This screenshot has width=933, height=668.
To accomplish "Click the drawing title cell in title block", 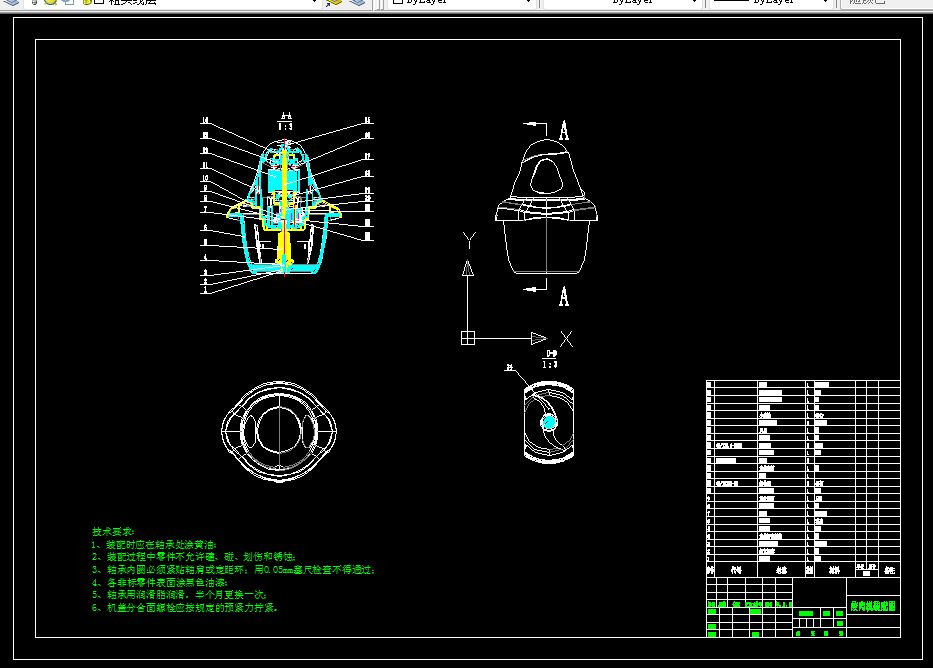I will tap(873, 606).
